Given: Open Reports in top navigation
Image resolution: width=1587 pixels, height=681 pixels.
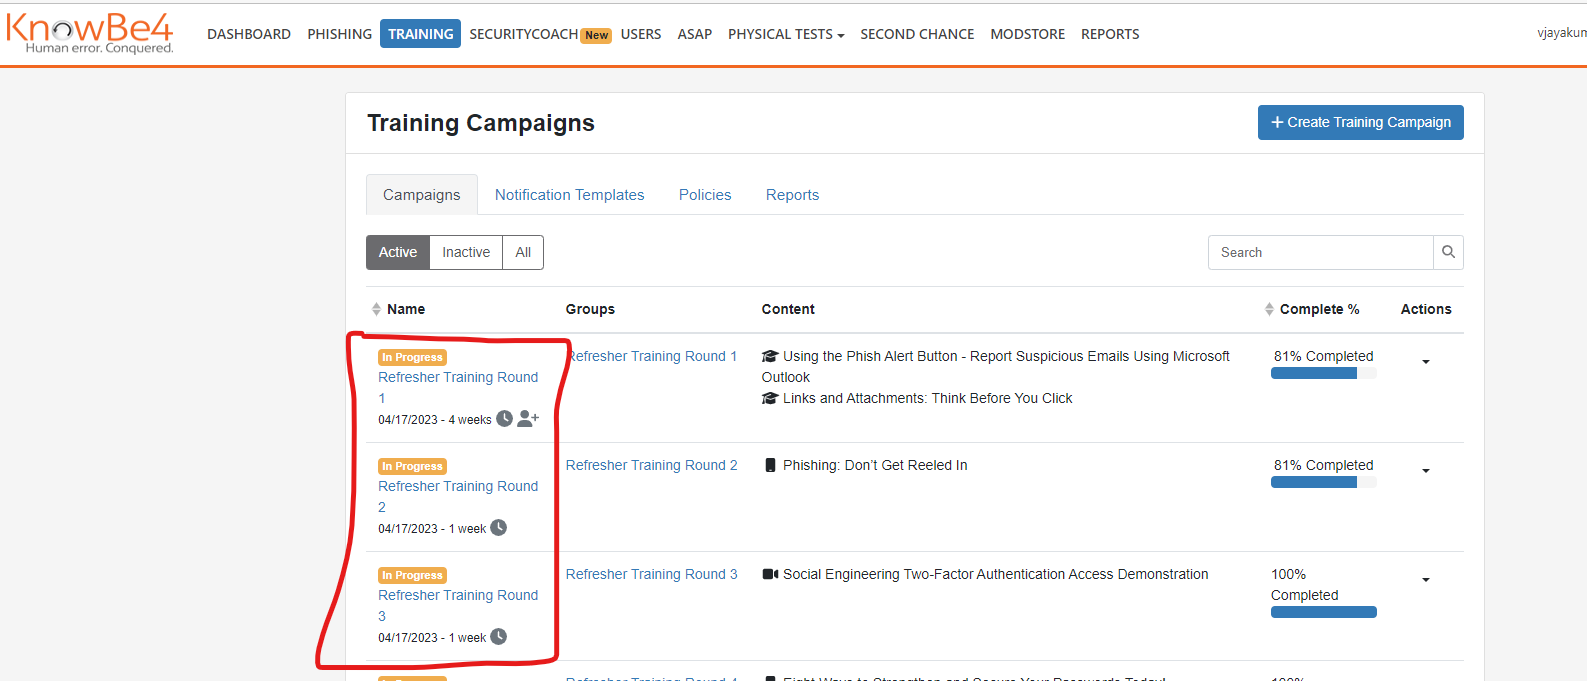Looking at the screenshot, I should (1110, 34).
